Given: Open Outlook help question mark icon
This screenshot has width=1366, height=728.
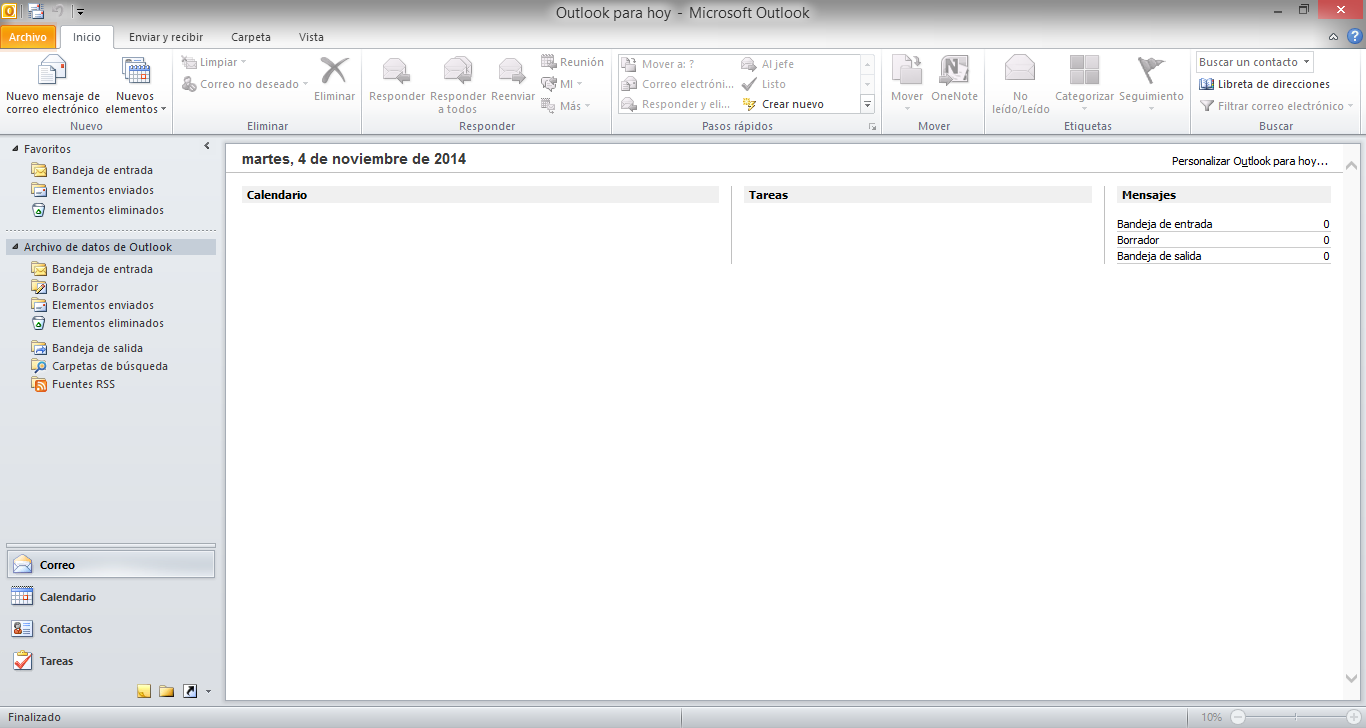Looking at the screenshot, I should (x=1354, y=37).
